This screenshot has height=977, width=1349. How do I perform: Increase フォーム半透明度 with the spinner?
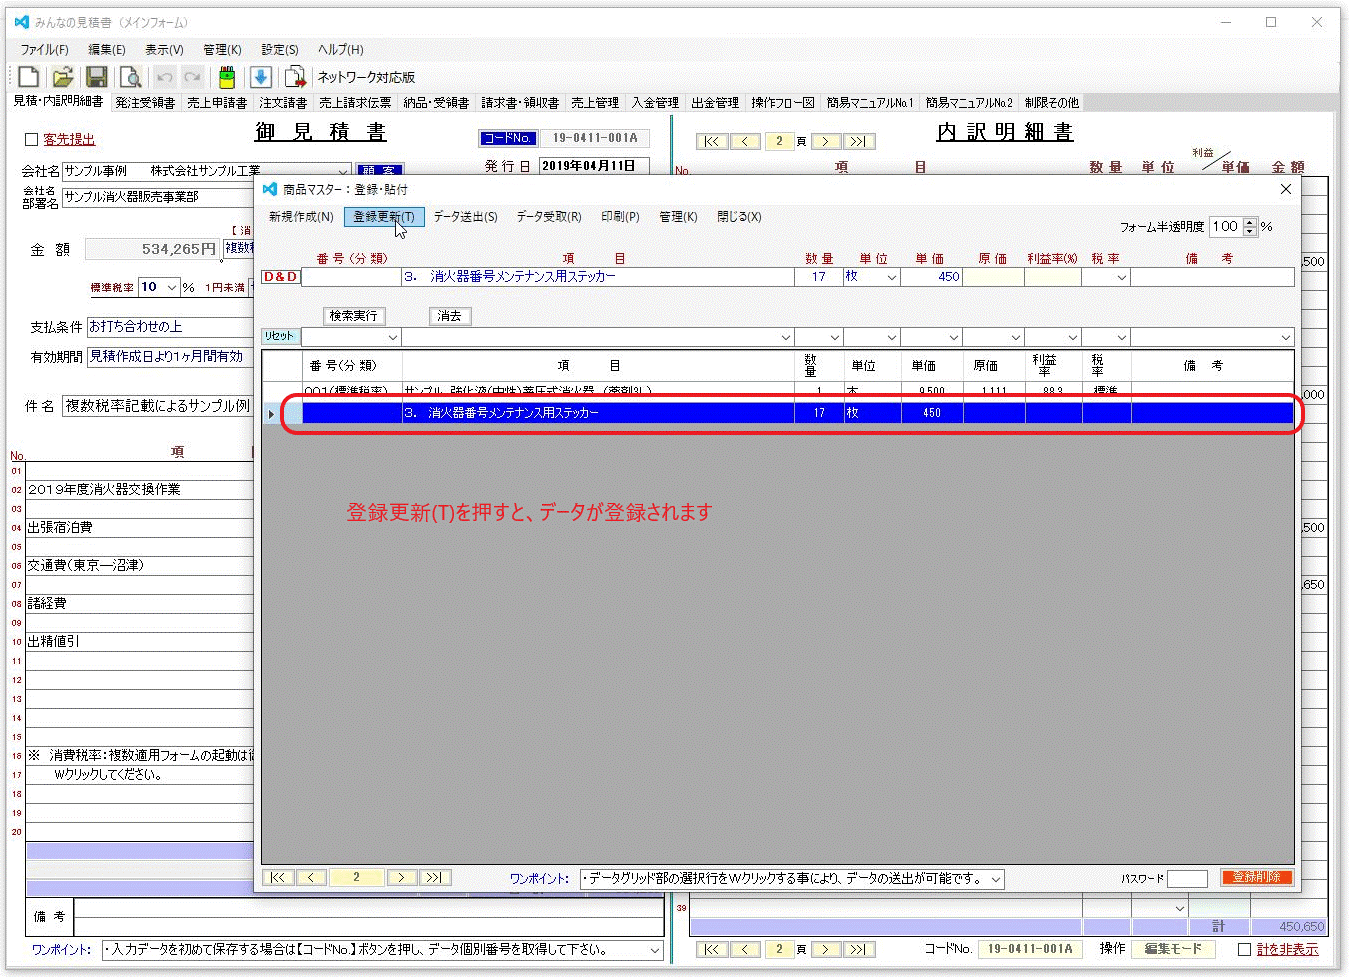(1249, 222)
